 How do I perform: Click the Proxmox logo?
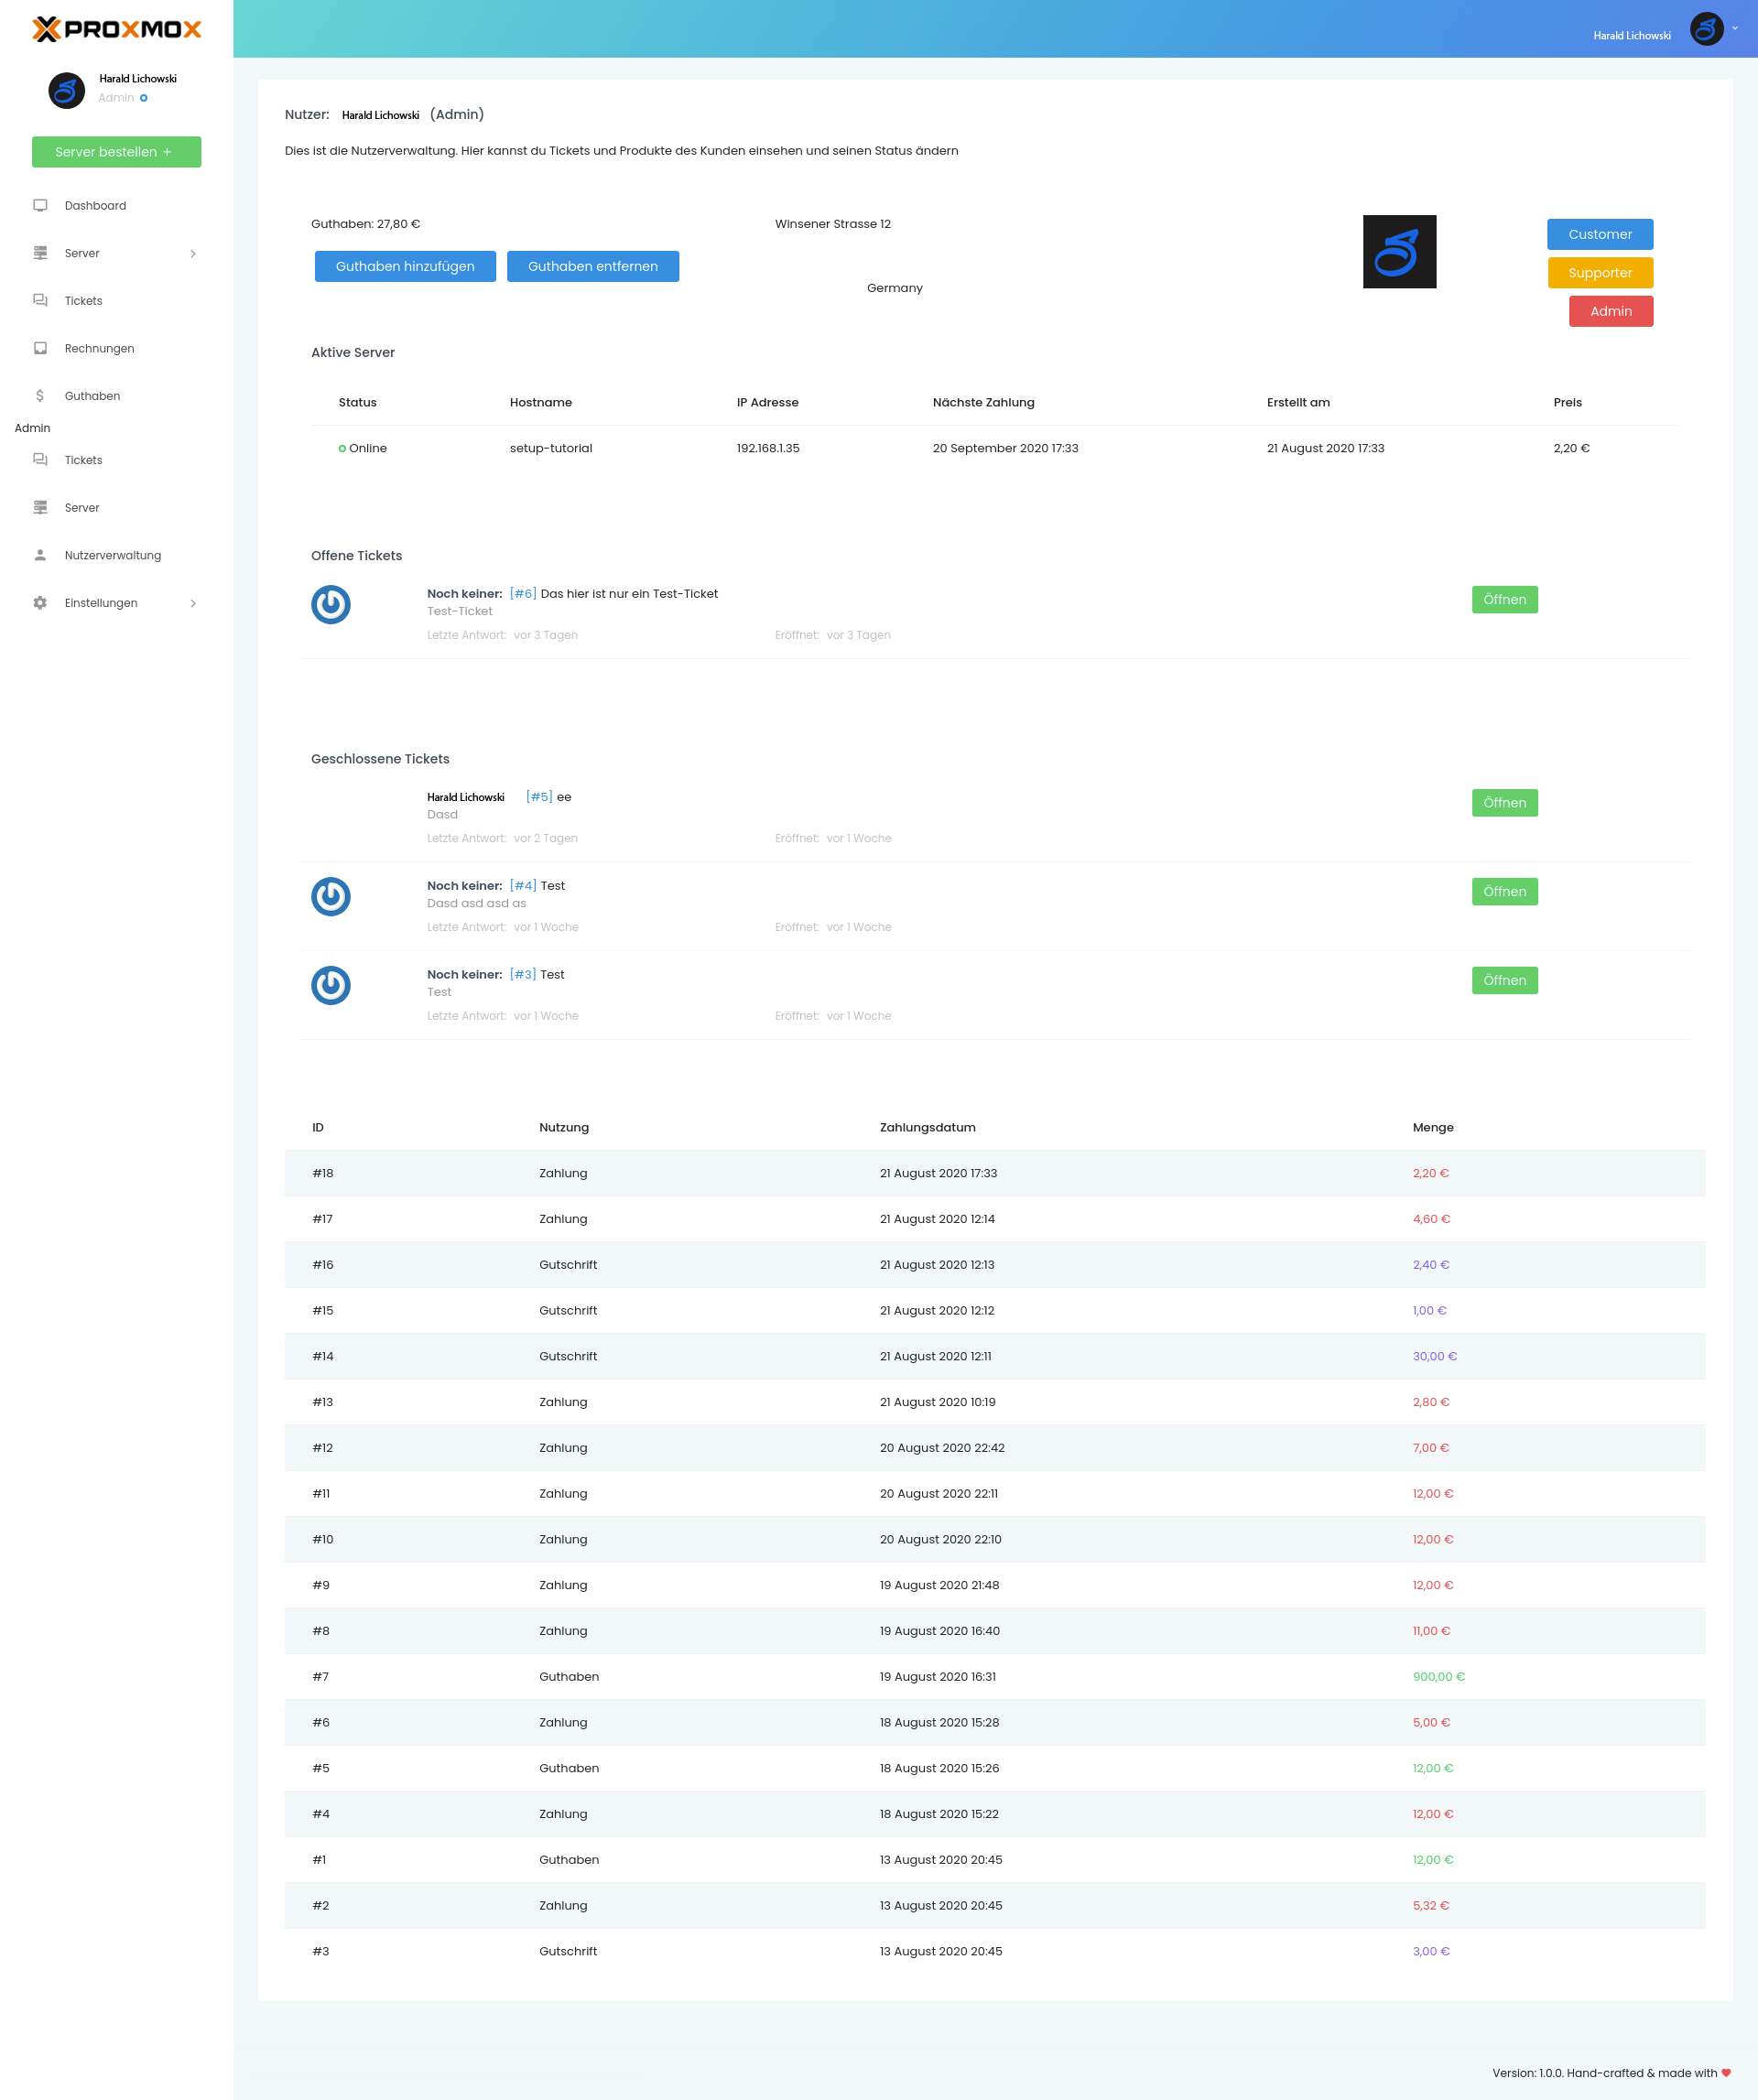click(116, 29)
